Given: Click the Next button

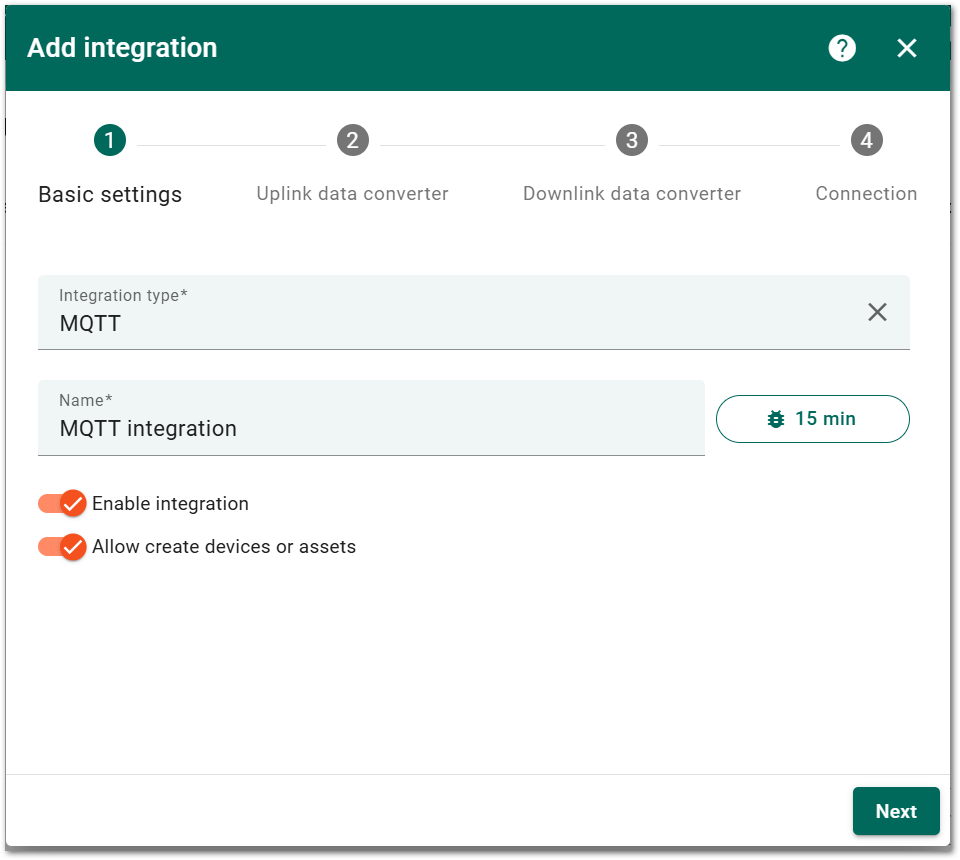Looking at the screenshot, I should tap(896, 811).
